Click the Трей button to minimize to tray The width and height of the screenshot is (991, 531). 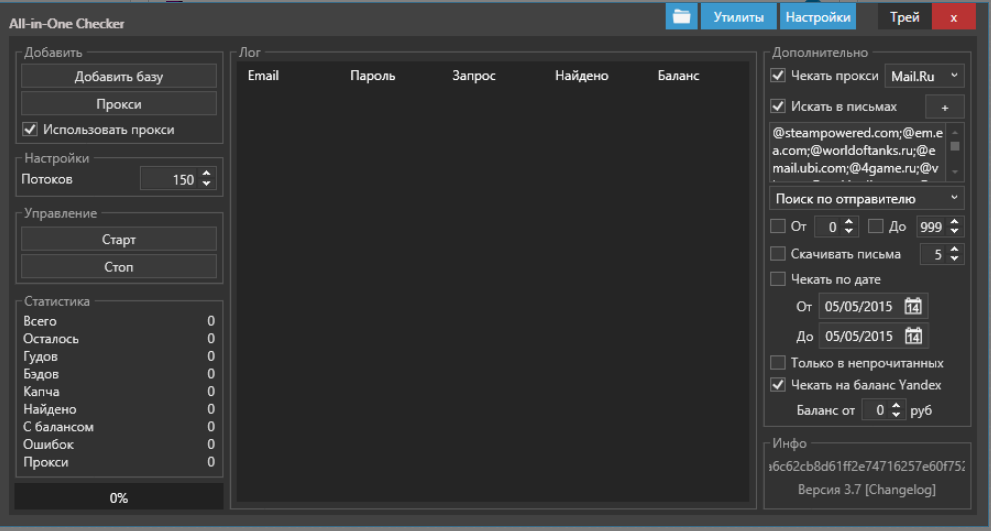click(x=904, y=17)
